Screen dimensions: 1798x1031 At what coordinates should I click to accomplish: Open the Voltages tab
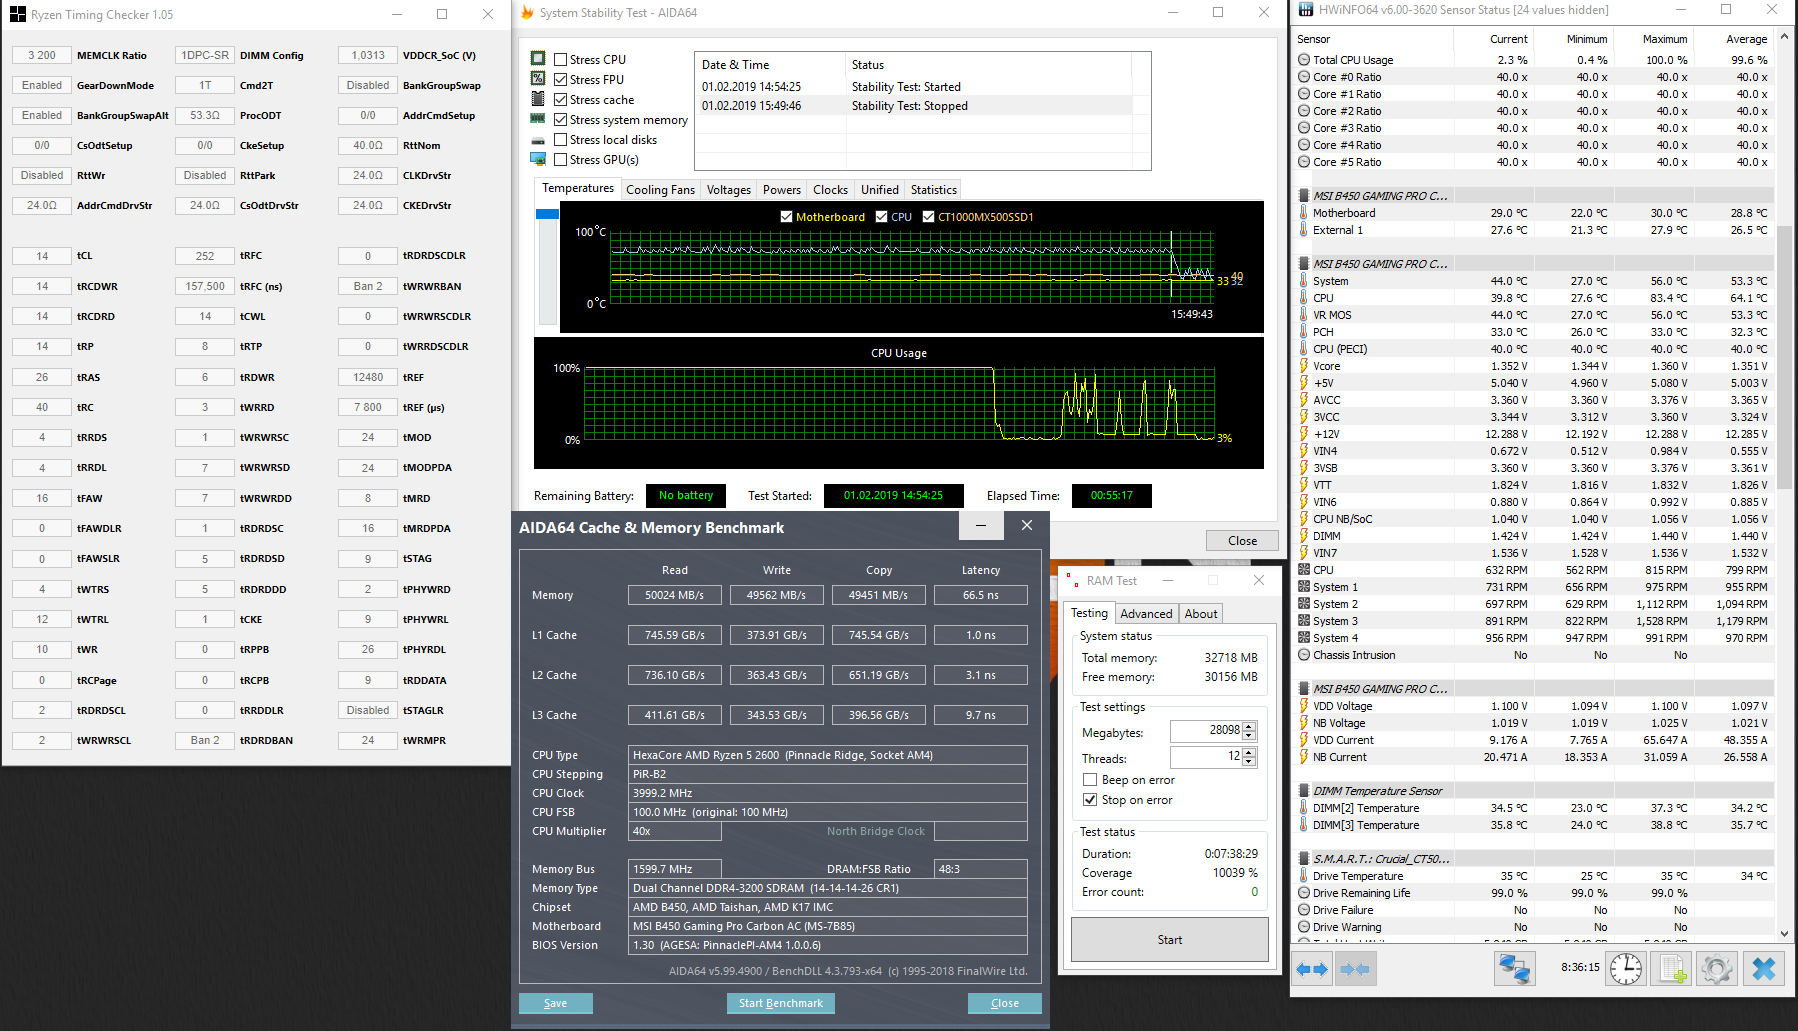click(x=729, y=190)
